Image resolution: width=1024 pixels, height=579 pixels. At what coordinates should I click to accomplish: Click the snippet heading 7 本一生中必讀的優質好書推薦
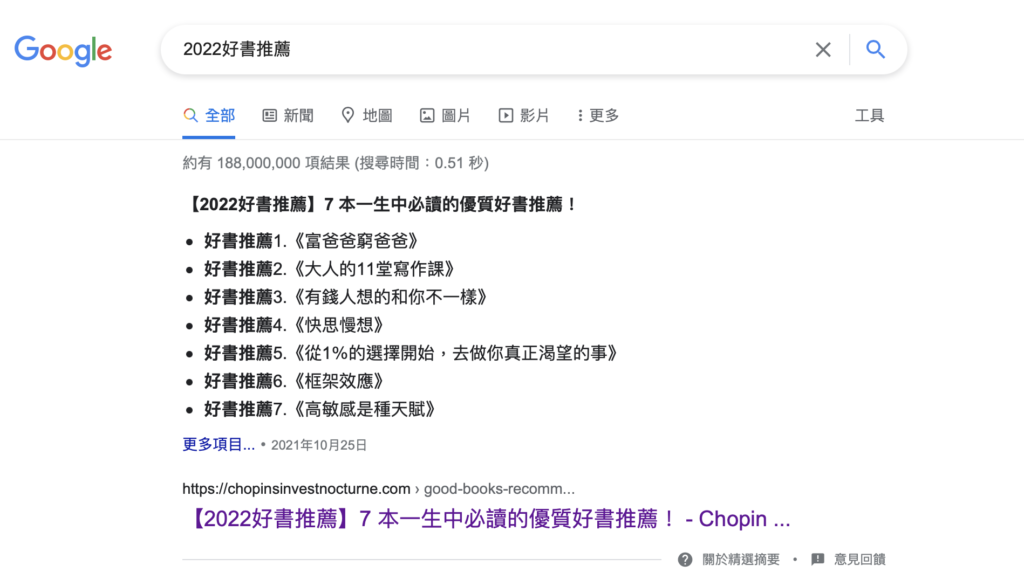pos(383,204)
